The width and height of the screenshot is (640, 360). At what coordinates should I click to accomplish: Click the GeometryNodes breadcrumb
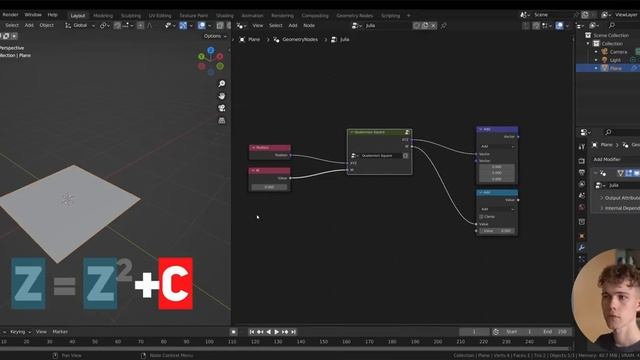300,40
